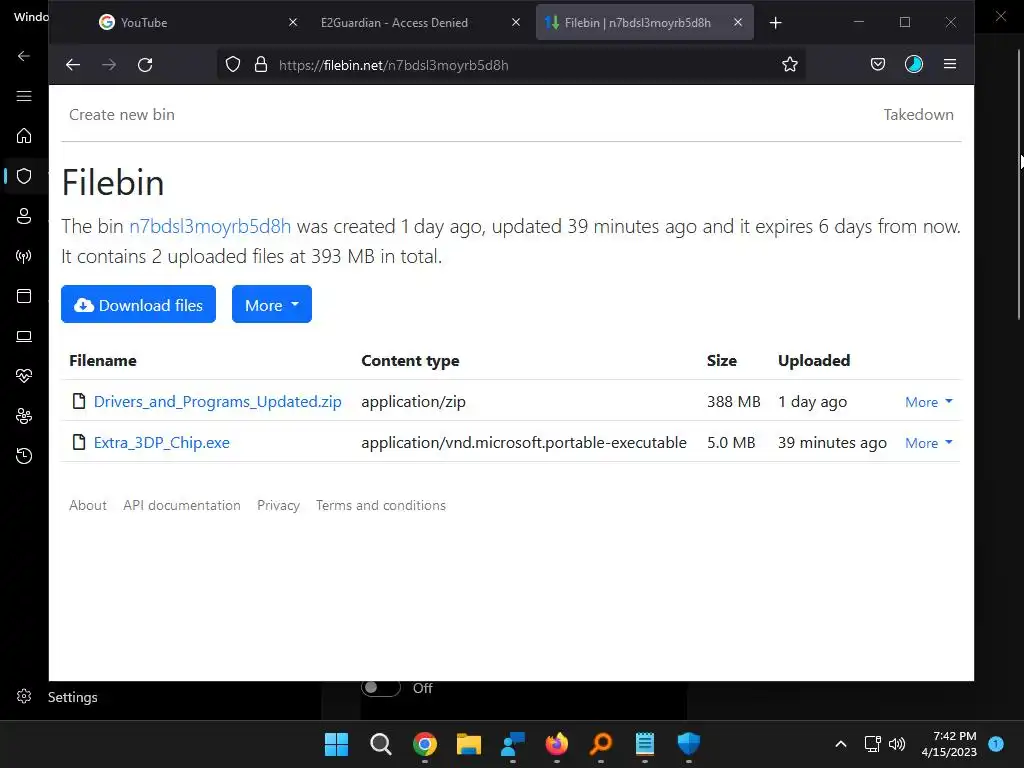Reload the Filebin page
This screenshot has height=768, width=1024.
tap(145, 65)
